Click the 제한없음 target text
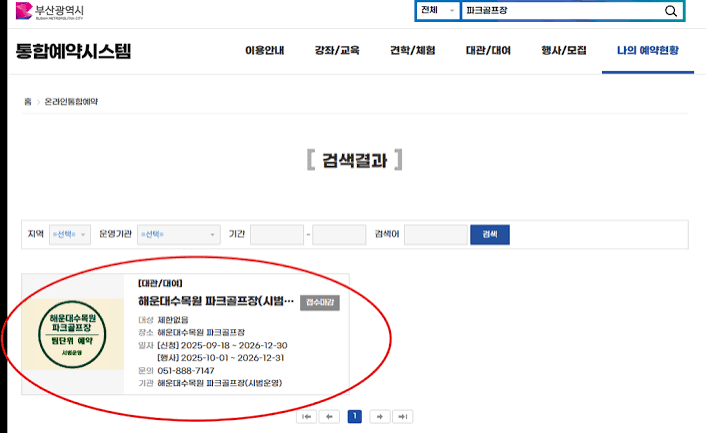This screenshot has height=433, width=706. (x=173, y=320)
